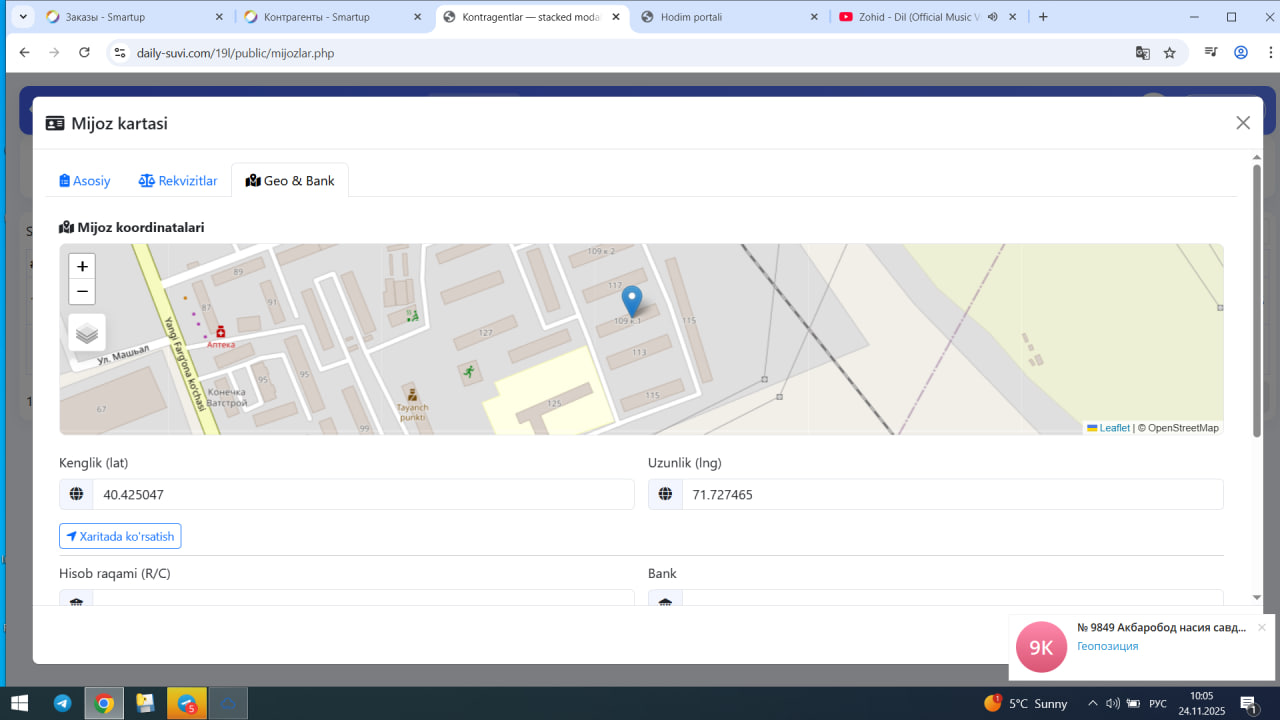Bookmark this page with the star icon
Viewport: 1280px width, 720px height.
click(x=1170, y=53)
